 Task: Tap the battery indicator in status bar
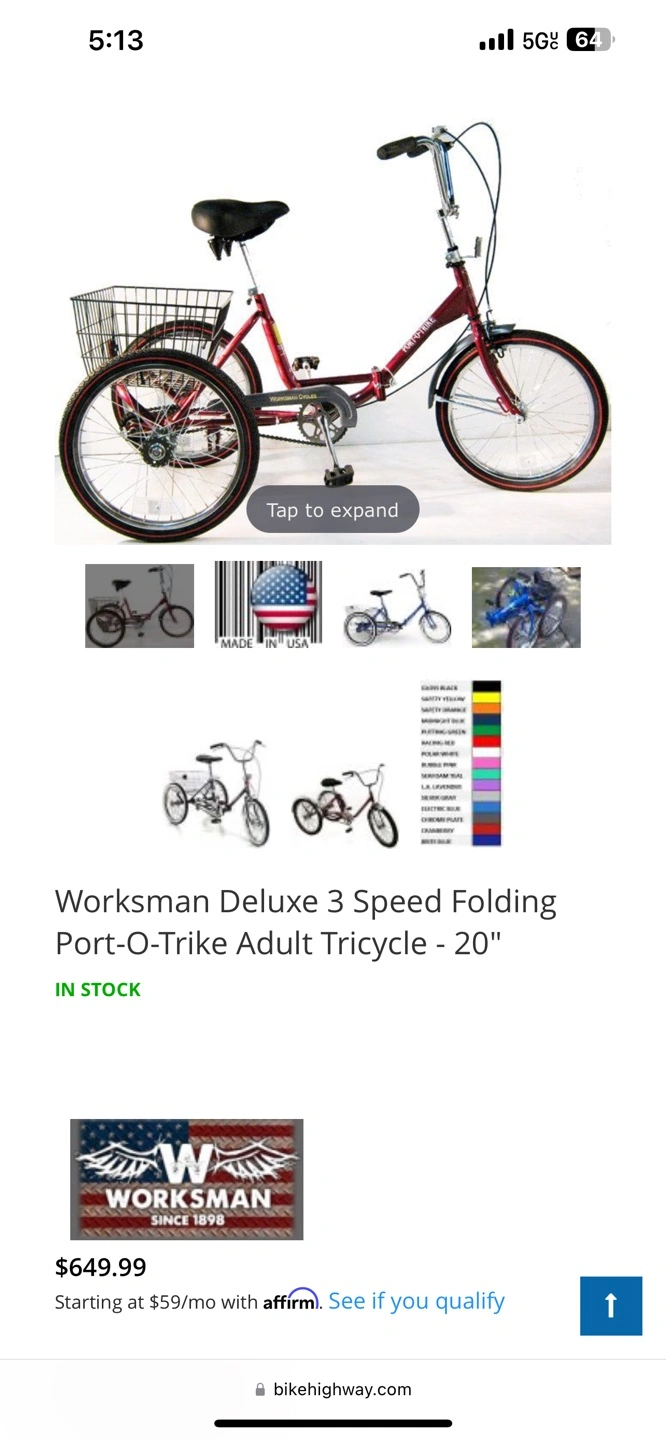590,40
